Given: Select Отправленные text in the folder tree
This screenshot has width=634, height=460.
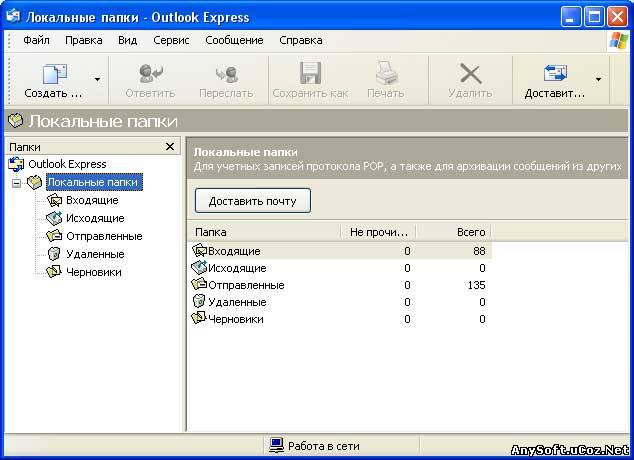Looking at the screenshot, I should pos(104,236).
